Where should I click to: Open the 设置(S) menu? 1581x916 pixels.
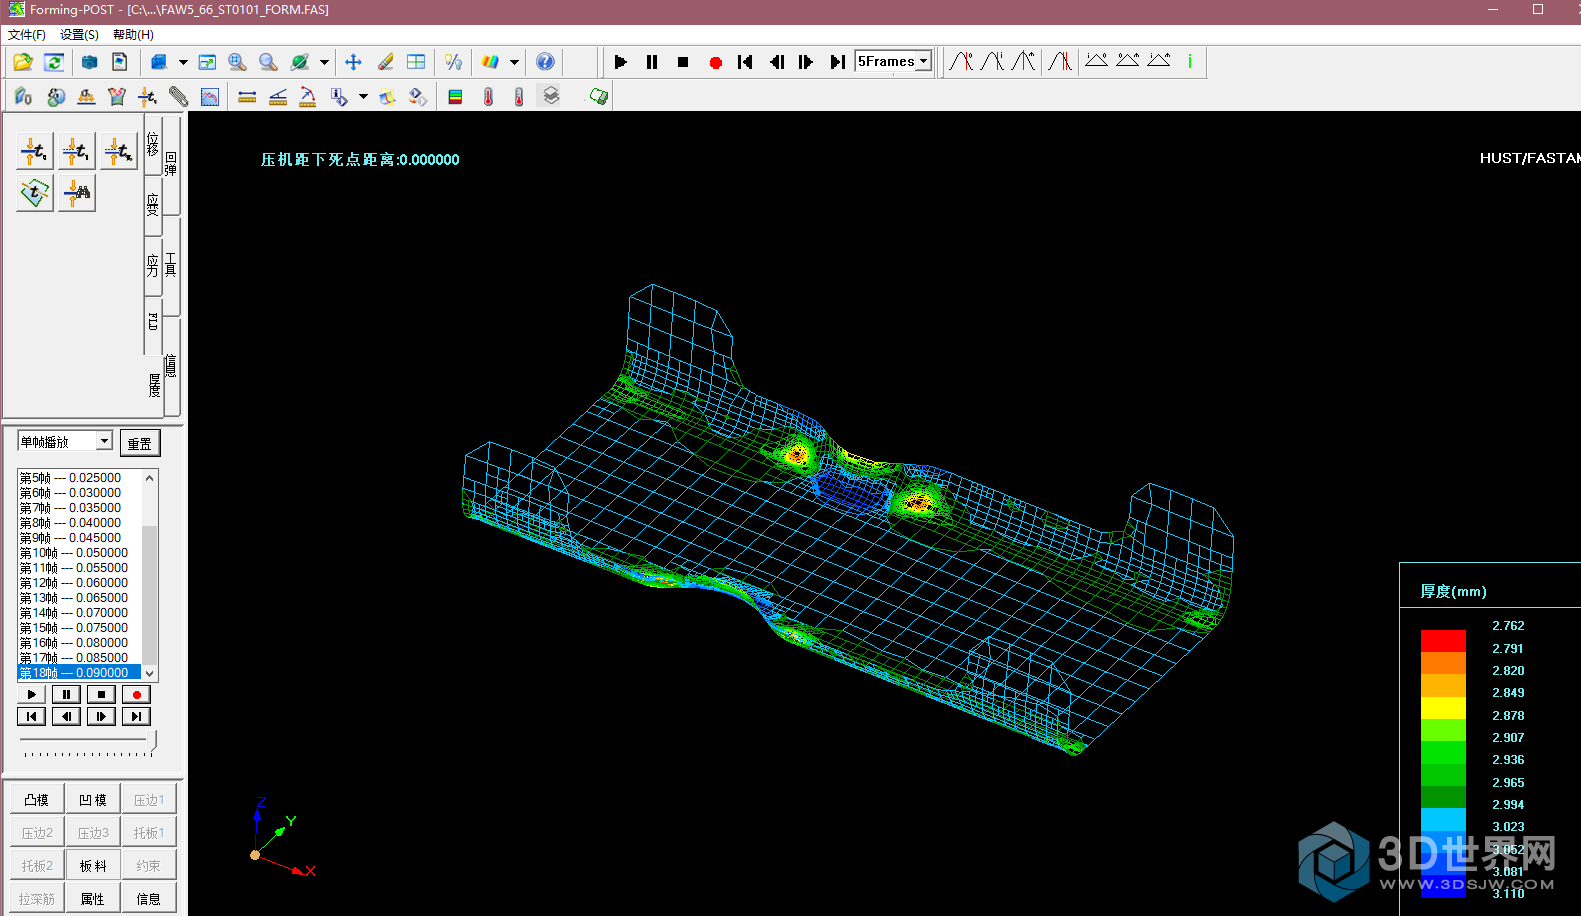pyautogui.click(x=79, y=35)
